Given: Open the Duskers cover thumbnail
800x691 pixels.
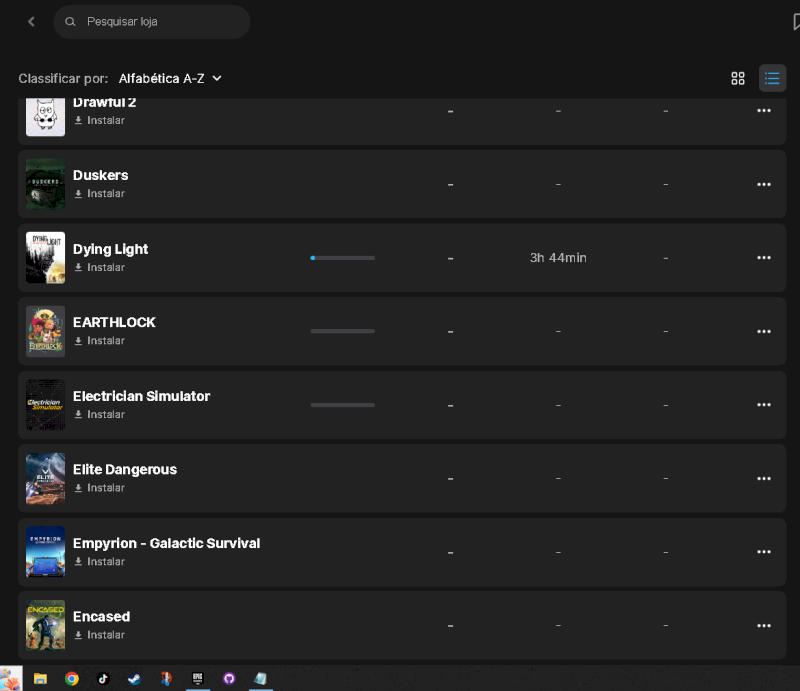Looking at the screenshot, I should tap(45, 184).
